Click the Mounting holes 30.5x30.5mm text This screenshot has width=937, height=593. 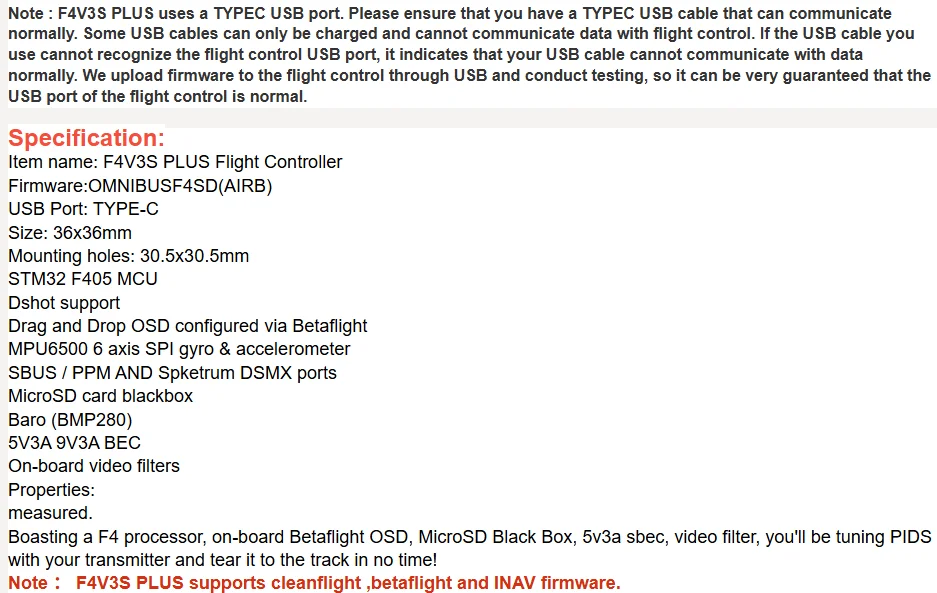click(x=128, y=256)
